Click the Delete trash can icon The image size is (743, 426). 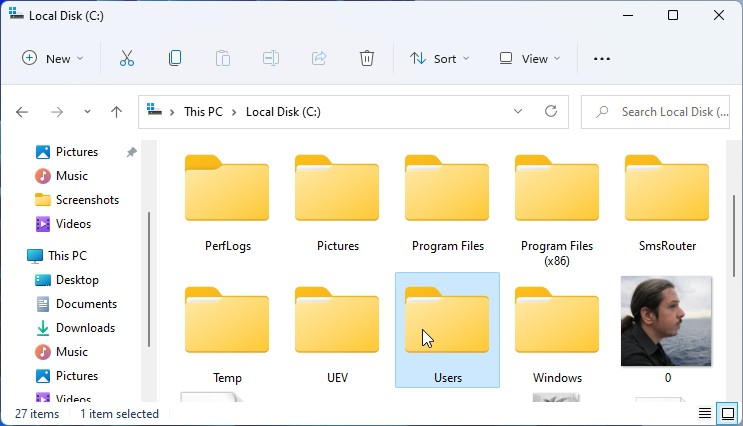coord(367,58)
